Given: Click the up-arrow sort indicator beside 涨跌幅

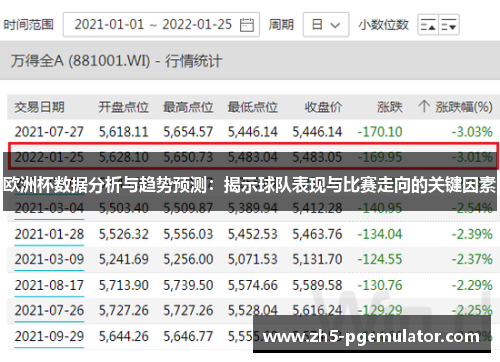Looking at the screenshot, I should pos(424,106).
